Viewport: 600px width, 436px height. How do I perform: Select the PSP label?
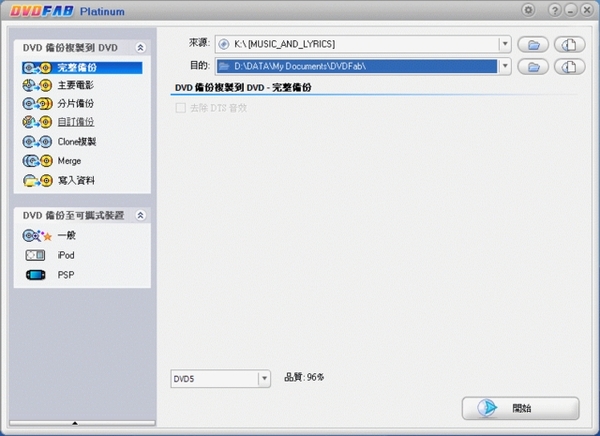point(66,275)
